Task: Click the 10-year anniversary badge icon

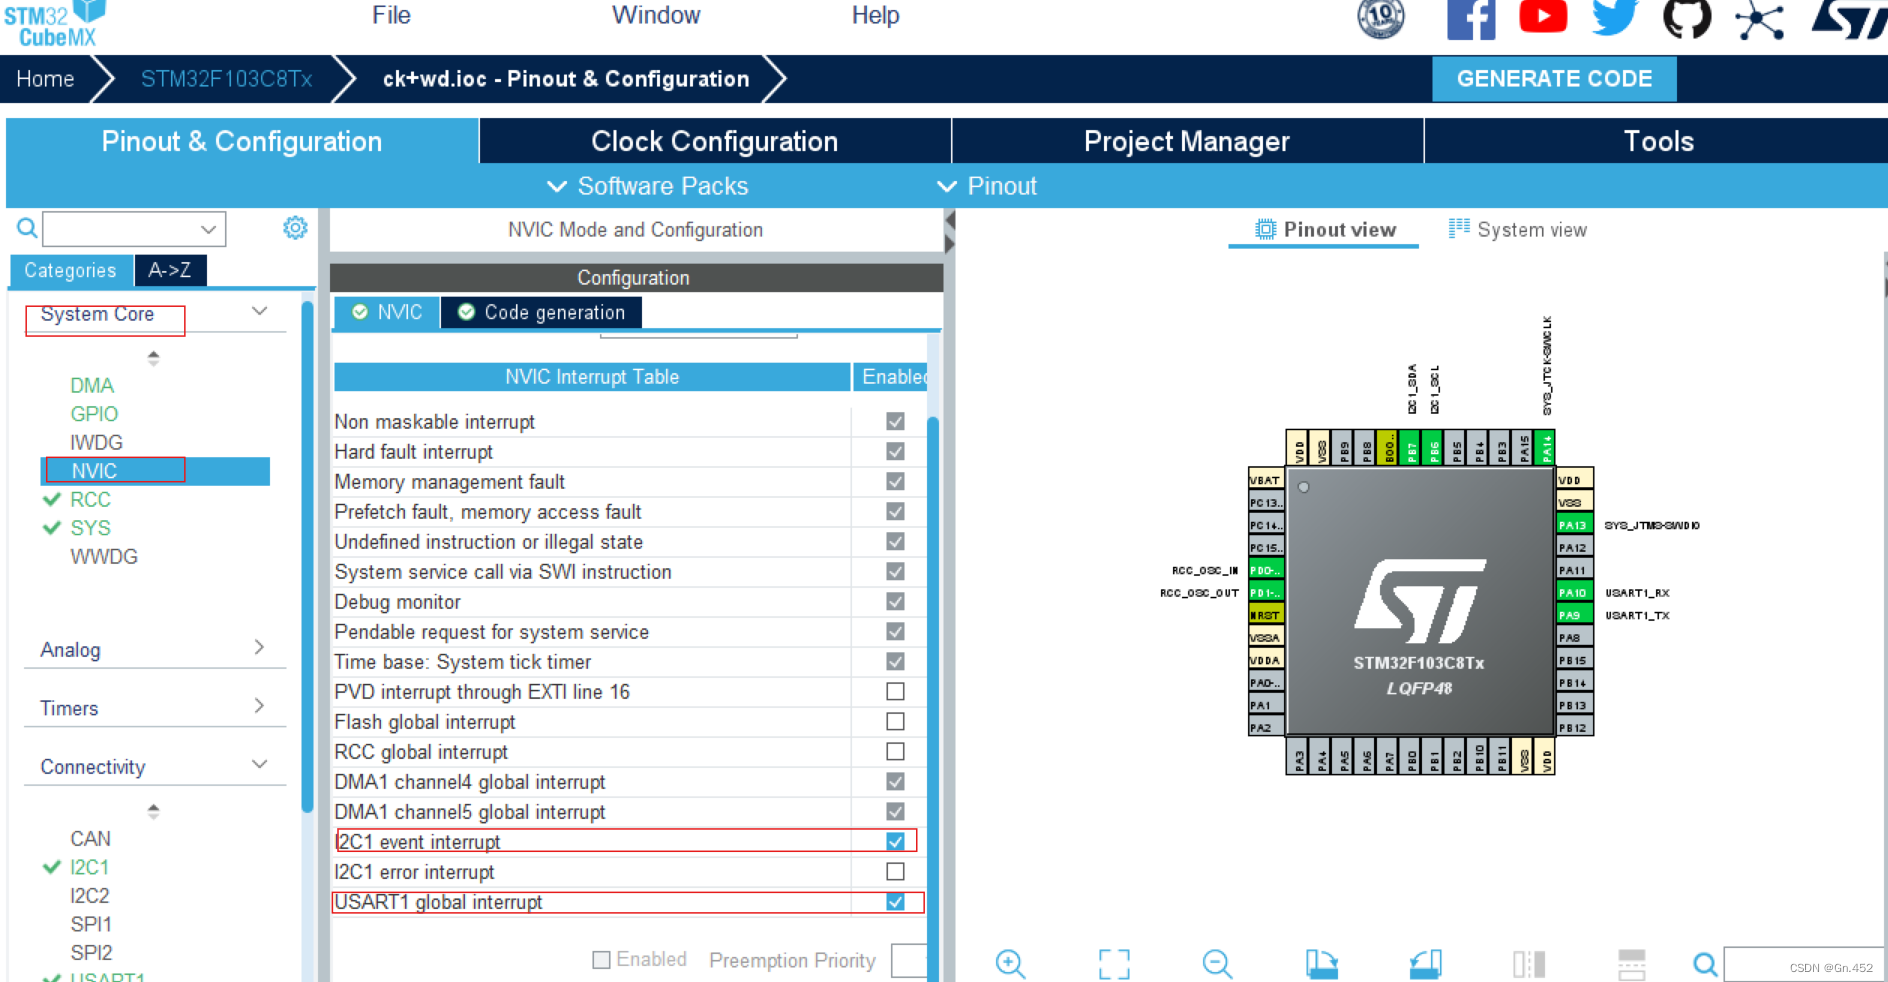Action: click(x=1381, y=18)
